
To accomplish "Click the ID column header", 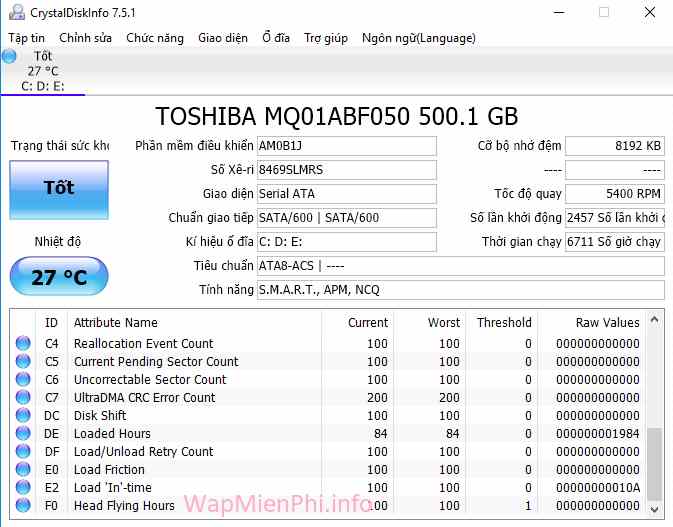I will [51, 323].
